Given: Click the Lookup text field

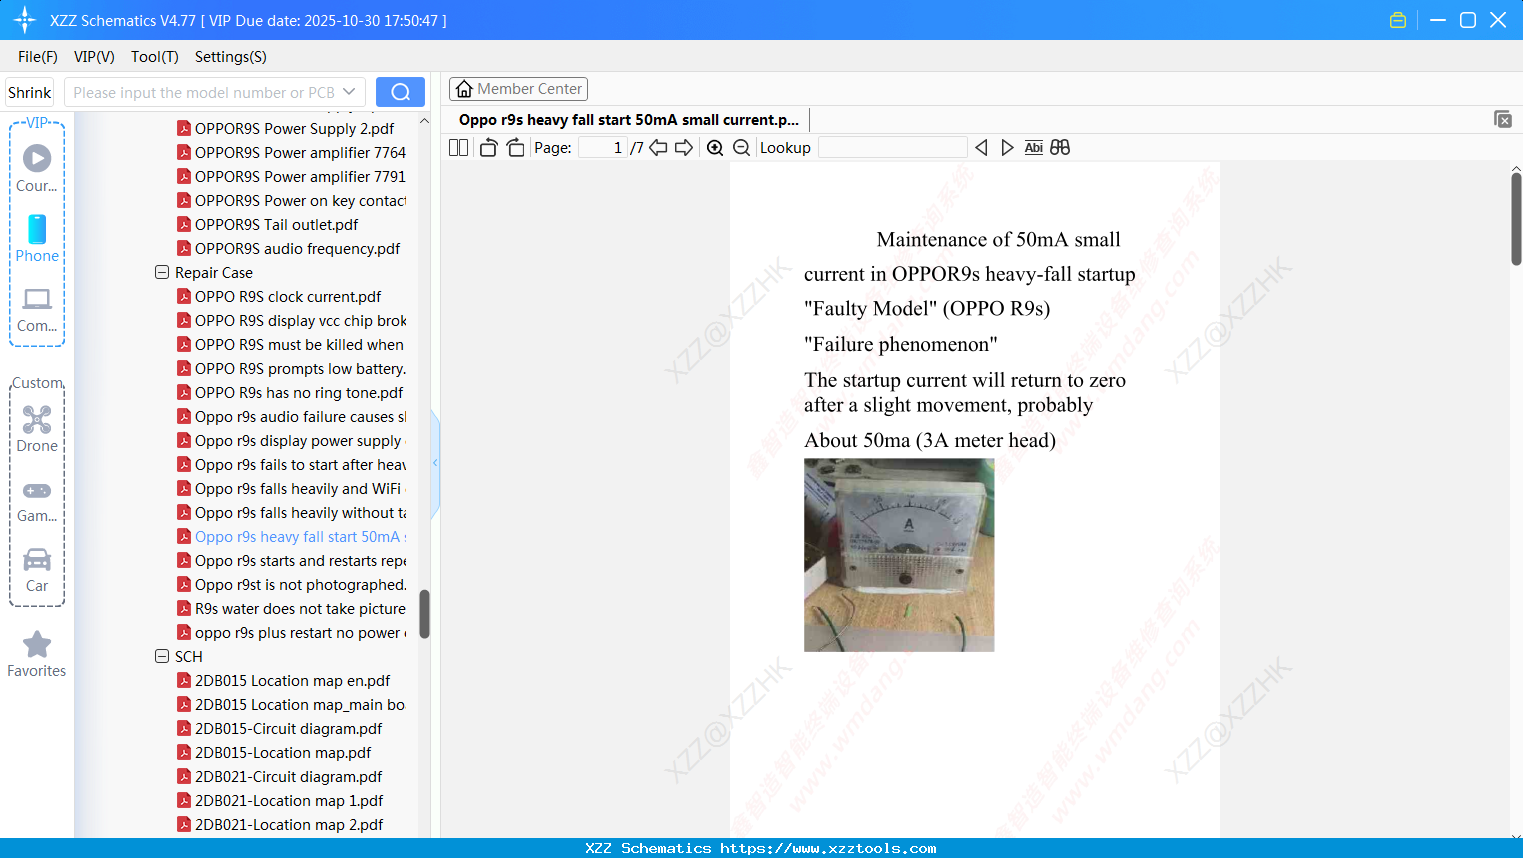Looking at the screenshot, I should coord(893,148).
